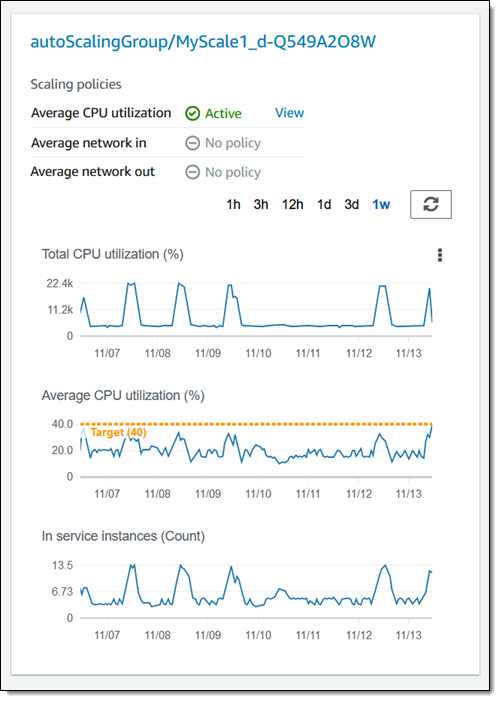Click the No policy icon for network in
Screen dimensions: 500x701
pyautogui.click(x=192, y=143)
